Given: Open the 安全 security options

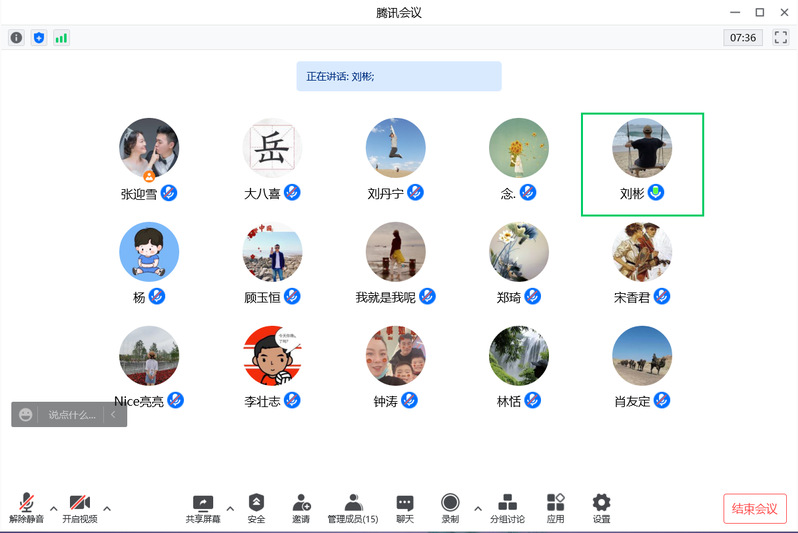Looking at the screenshot, I should [256, 507].
